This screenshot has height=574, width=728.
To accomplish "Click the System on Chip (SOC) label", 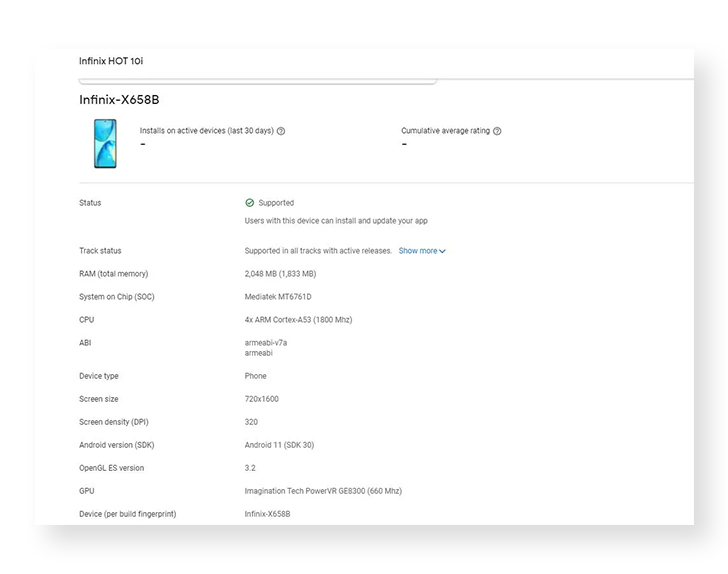I will click(x=117, y=297).
